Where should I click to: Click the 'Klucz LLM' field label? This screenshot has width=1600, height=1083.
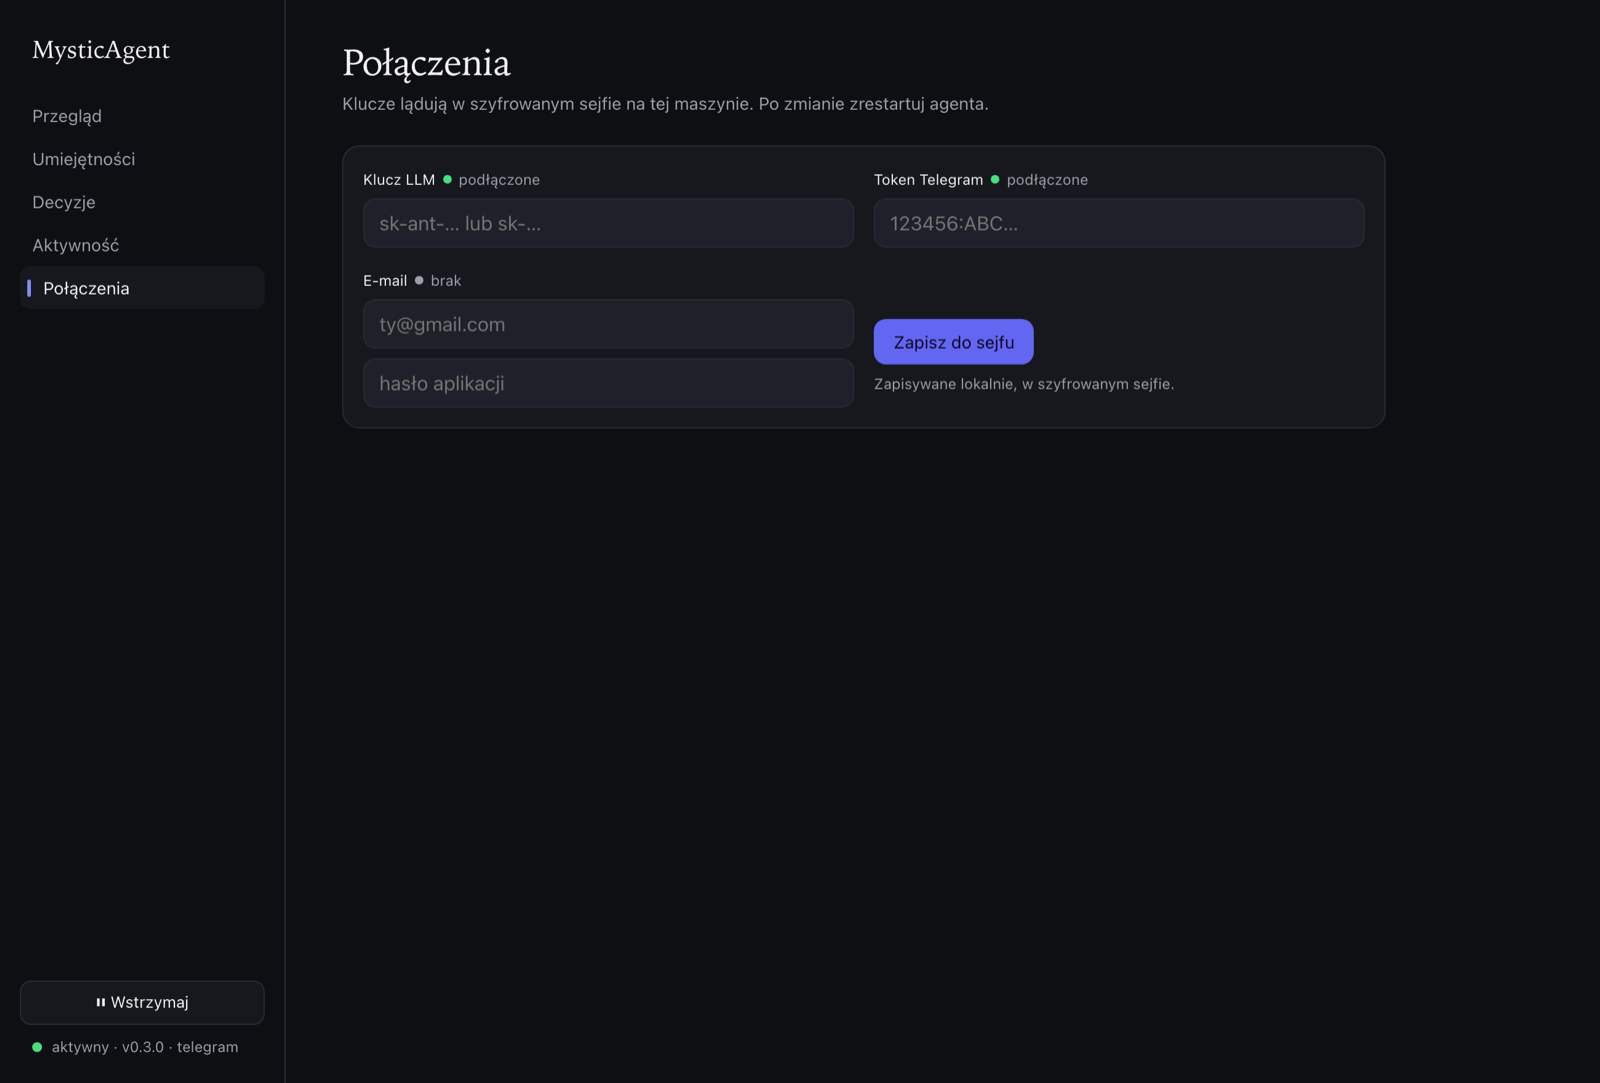pyautogui.click(x=399, y=180)
